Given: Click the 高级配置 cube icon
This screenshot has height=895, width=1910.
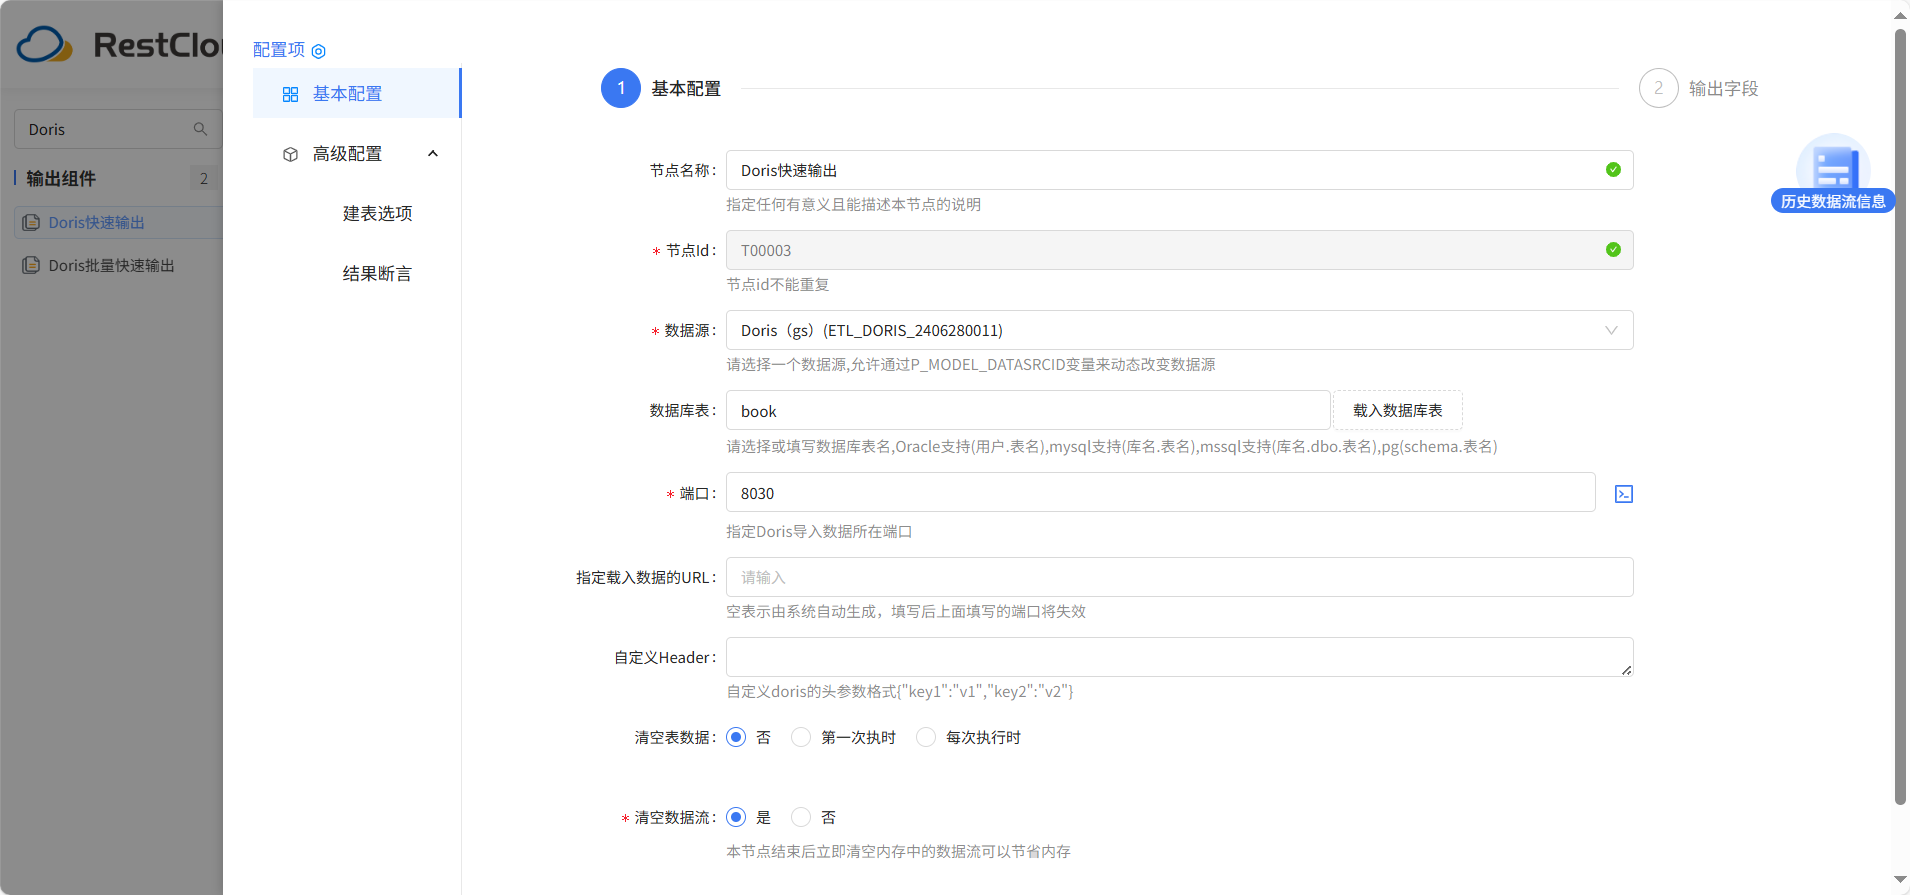Looking at the screenshot, I should (x=290, y=154).
